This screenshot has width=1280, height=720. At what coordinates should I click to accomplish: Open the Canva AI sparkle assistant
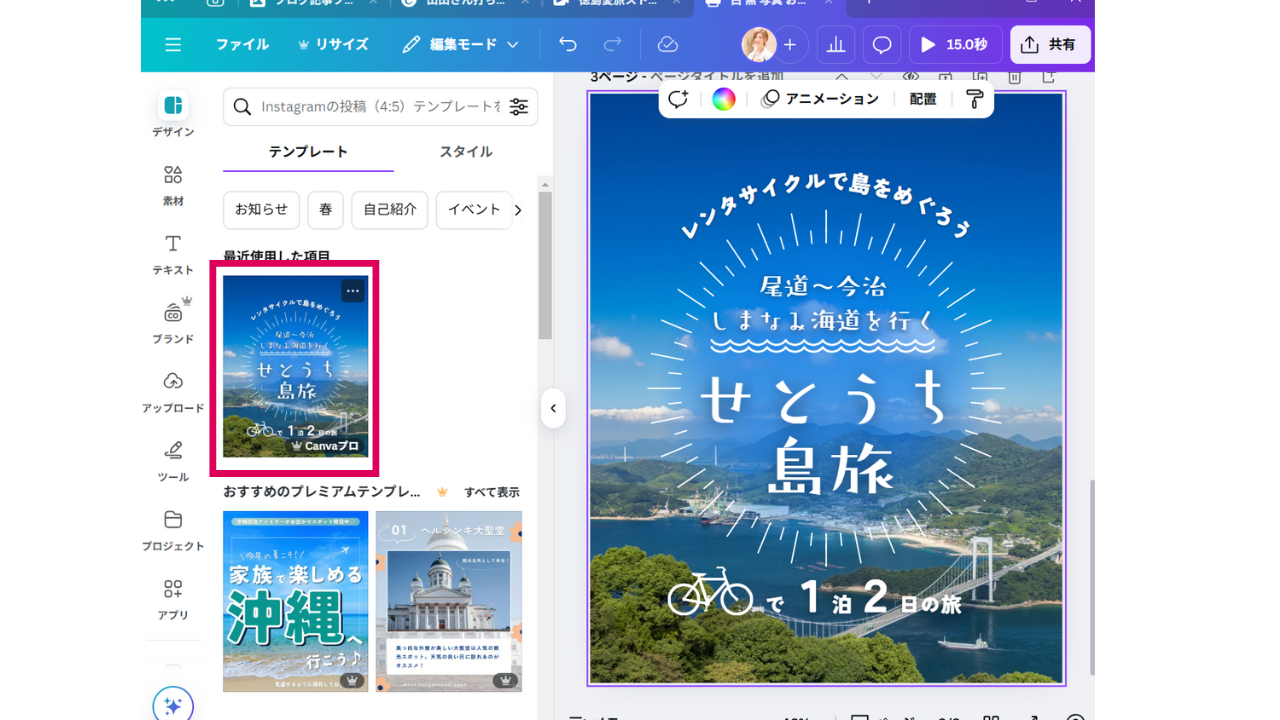(173, 706)
